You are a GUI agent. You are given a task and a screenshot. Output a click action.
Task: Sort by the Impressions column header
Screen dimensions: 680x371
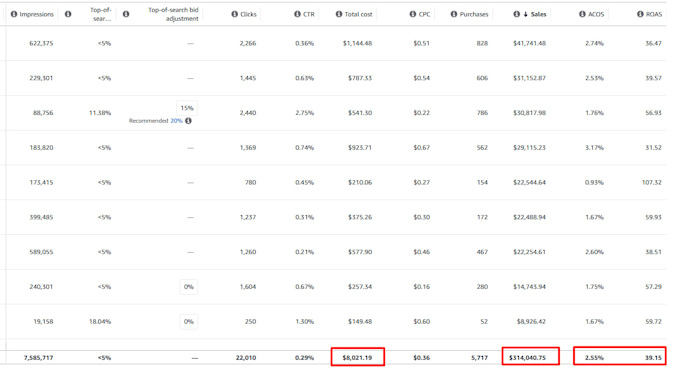click(37, 14)
